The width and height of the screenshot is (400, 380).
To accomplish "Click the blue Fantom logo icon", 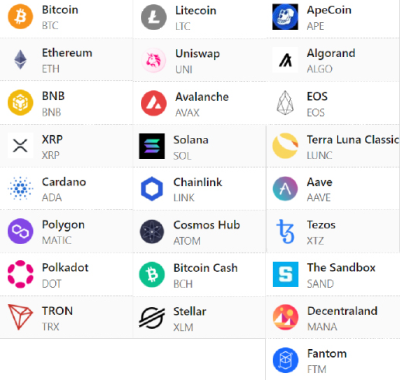I will tap(285, 360).
